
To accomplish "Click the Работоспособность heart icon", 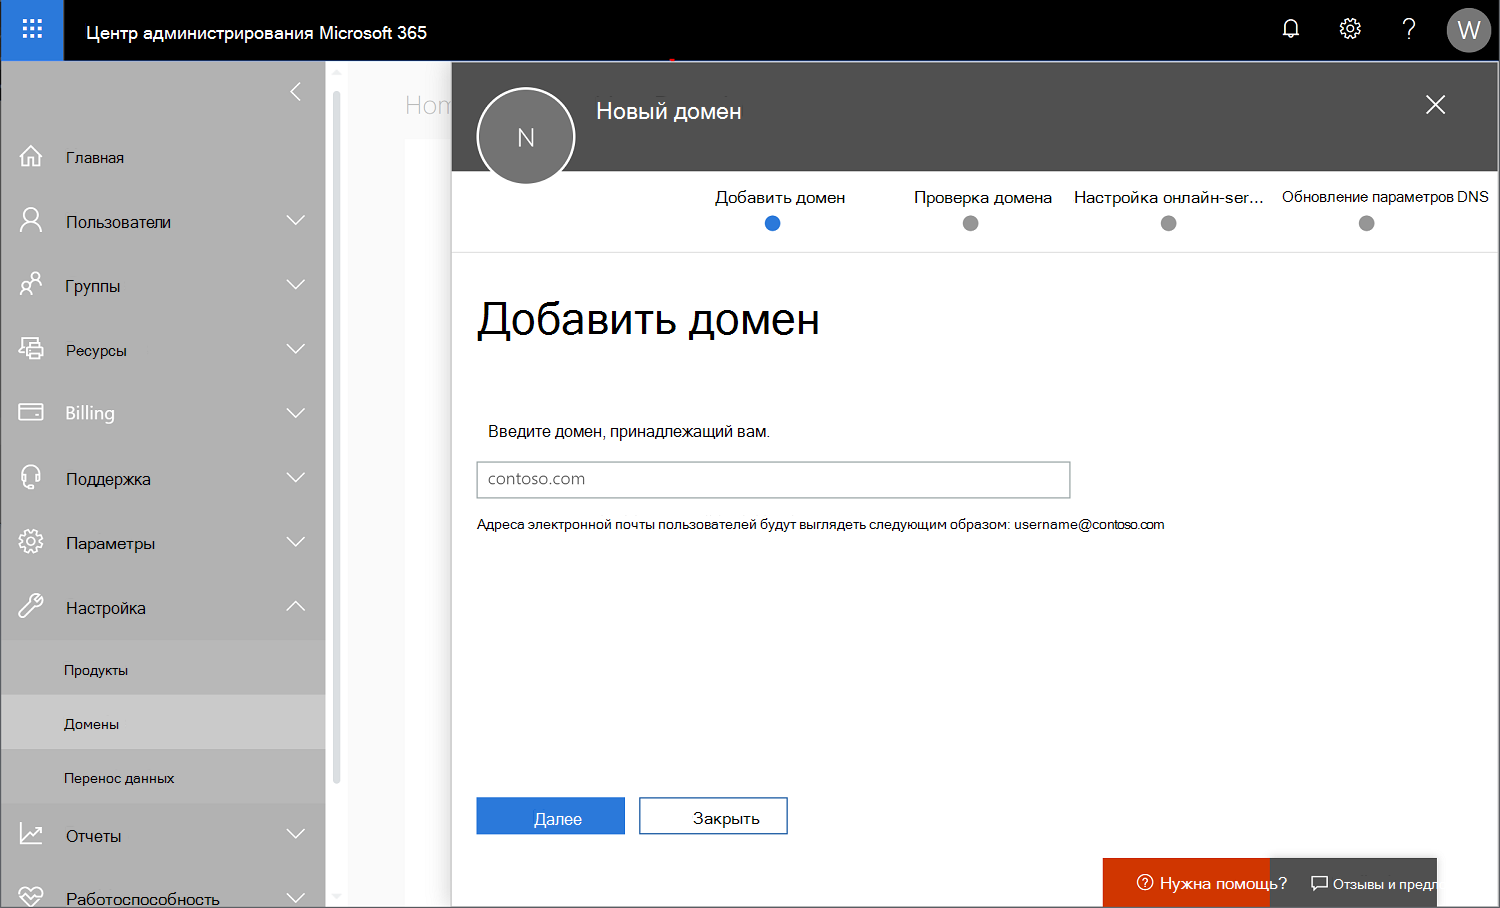I will point(31,897).
